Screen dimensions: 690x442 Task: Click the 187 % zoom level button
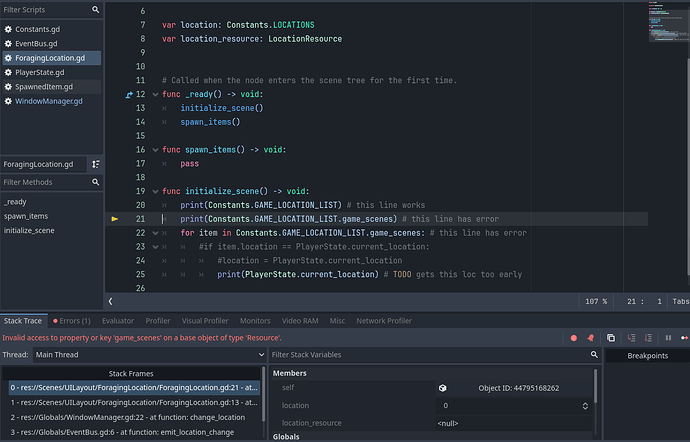(596, 300)
